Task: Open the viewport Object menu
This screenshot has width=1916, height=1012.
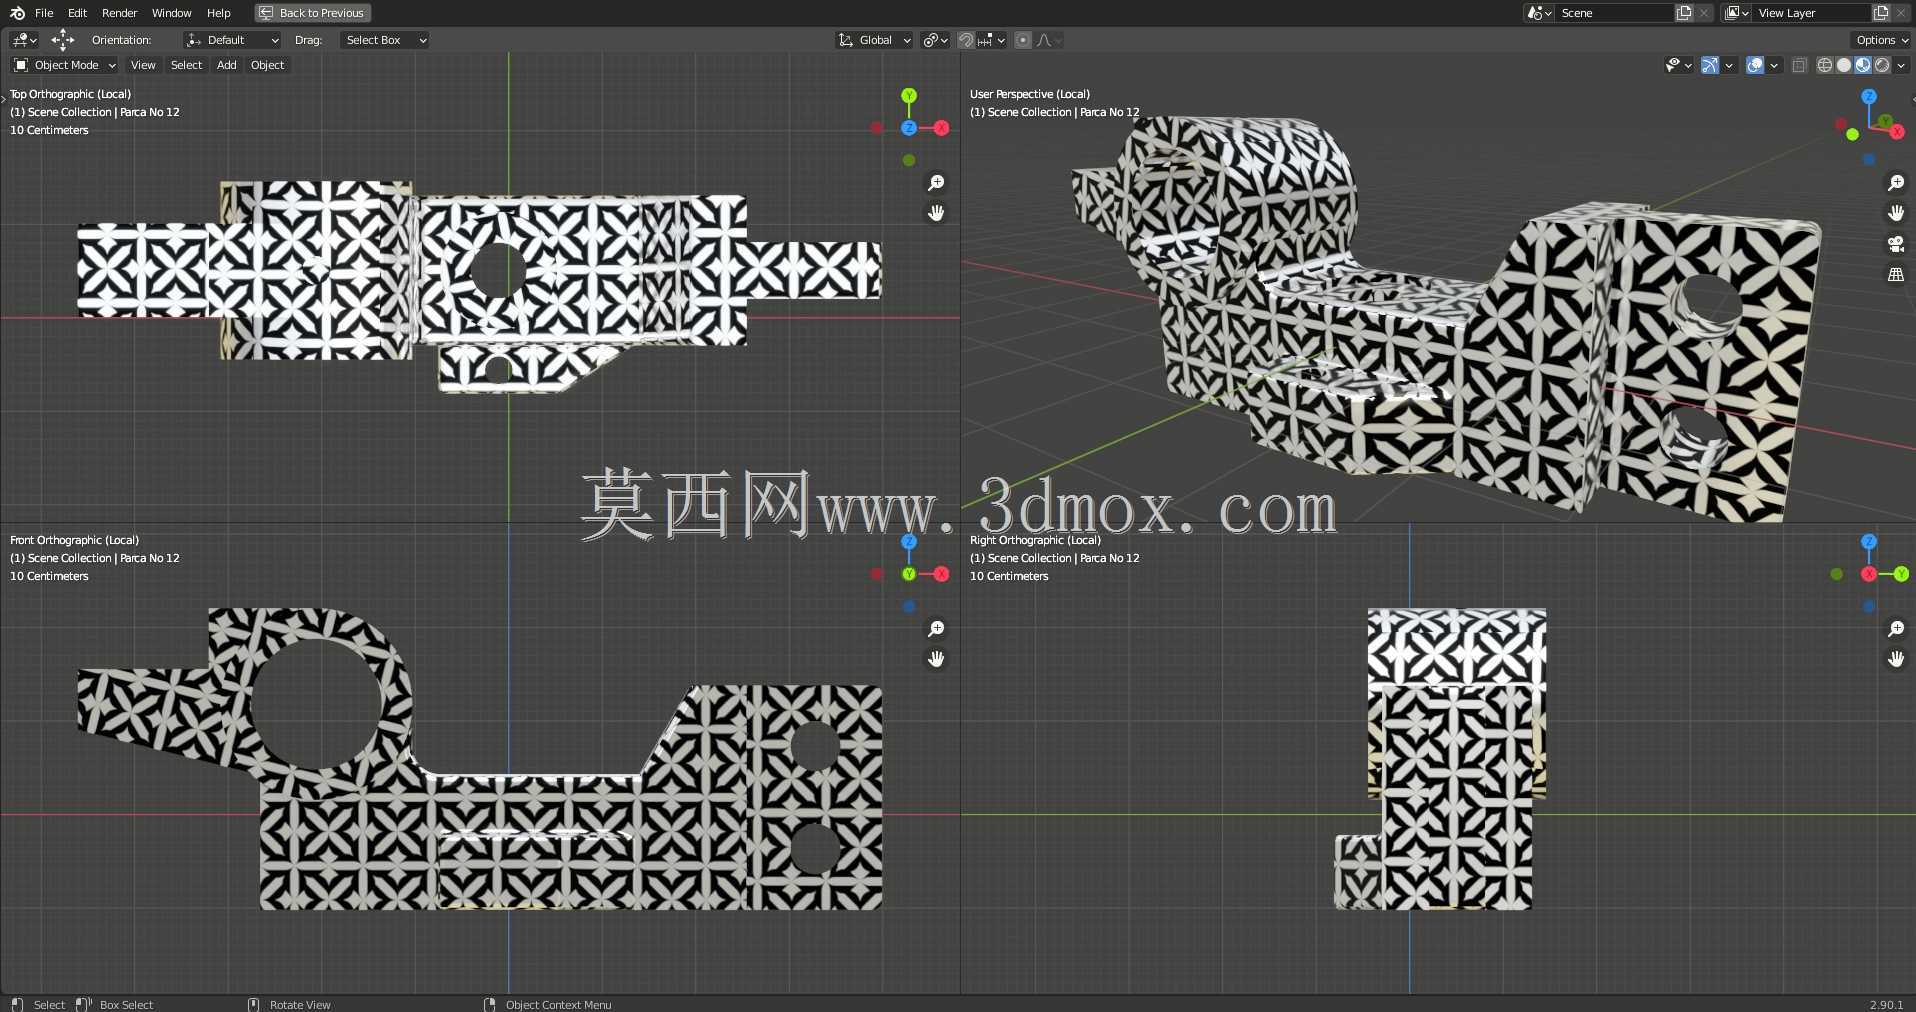Action: tap(267, 65)
